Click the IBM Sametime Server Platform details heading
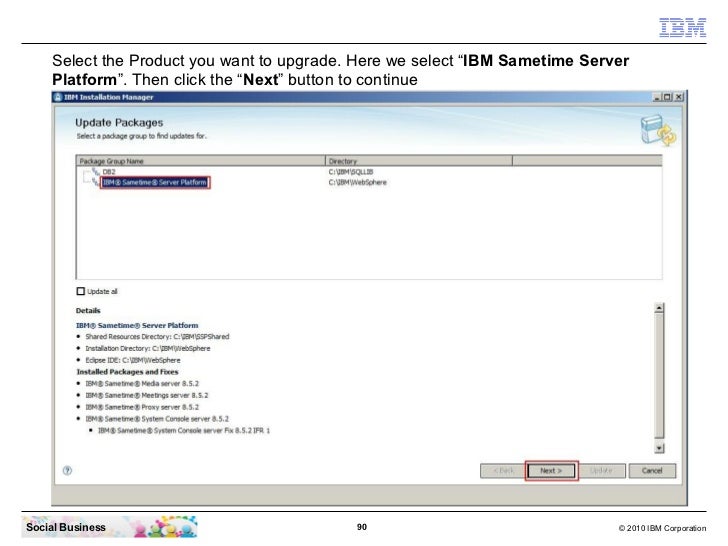 [x=137, y=325]
